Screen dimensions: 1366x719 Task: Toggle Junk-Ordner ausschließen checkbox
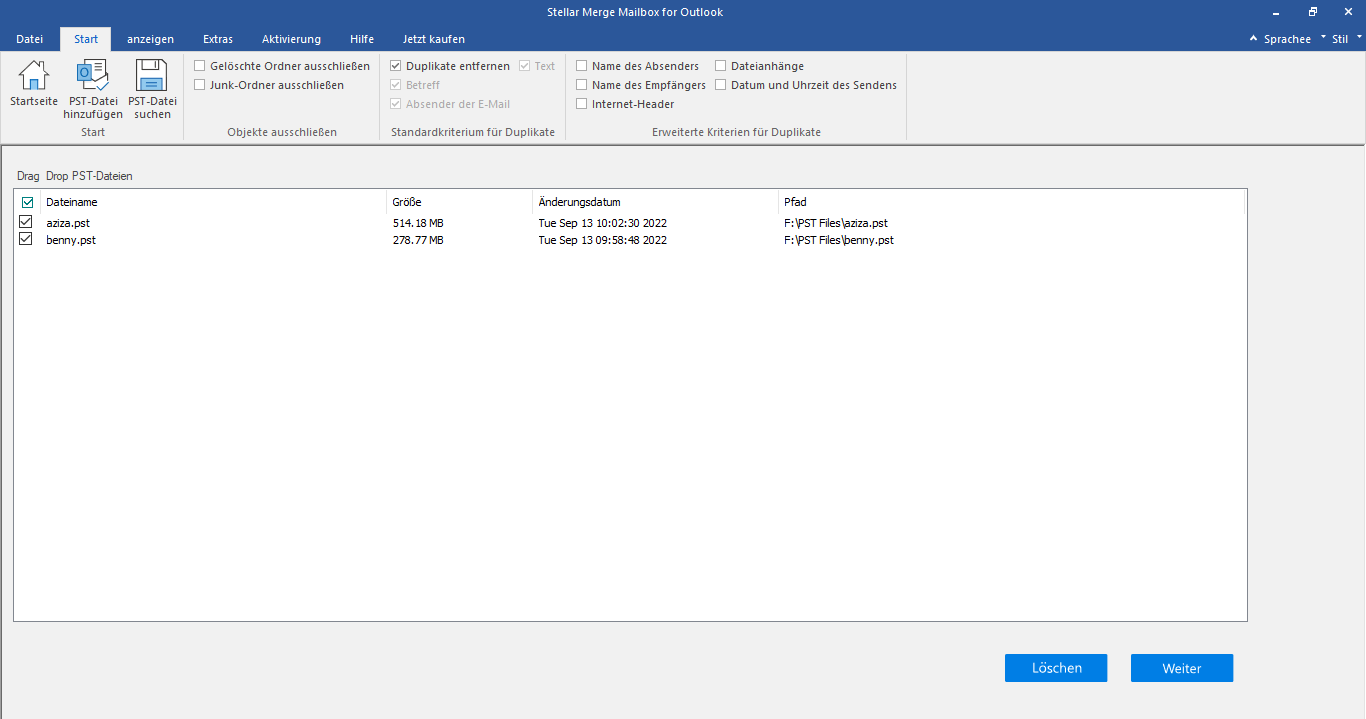tap(200, 85)
